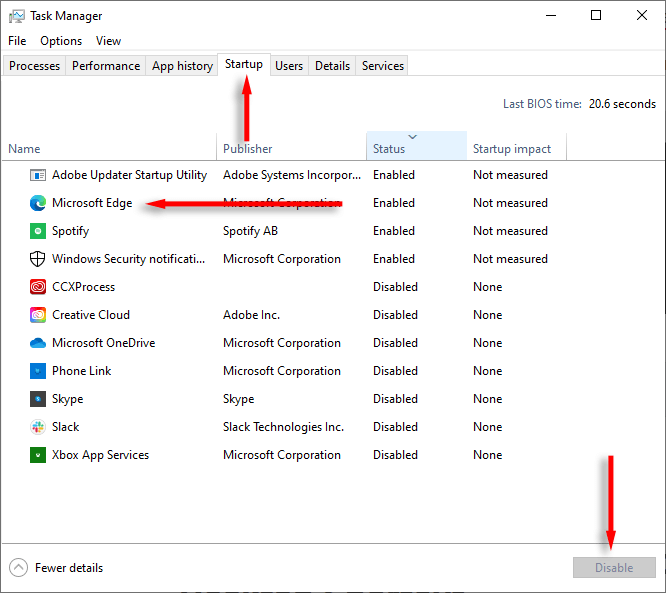Click the Microsoft Edge startup icon
The width and height of the screenshot is (666, 593).
pos(38,203)
